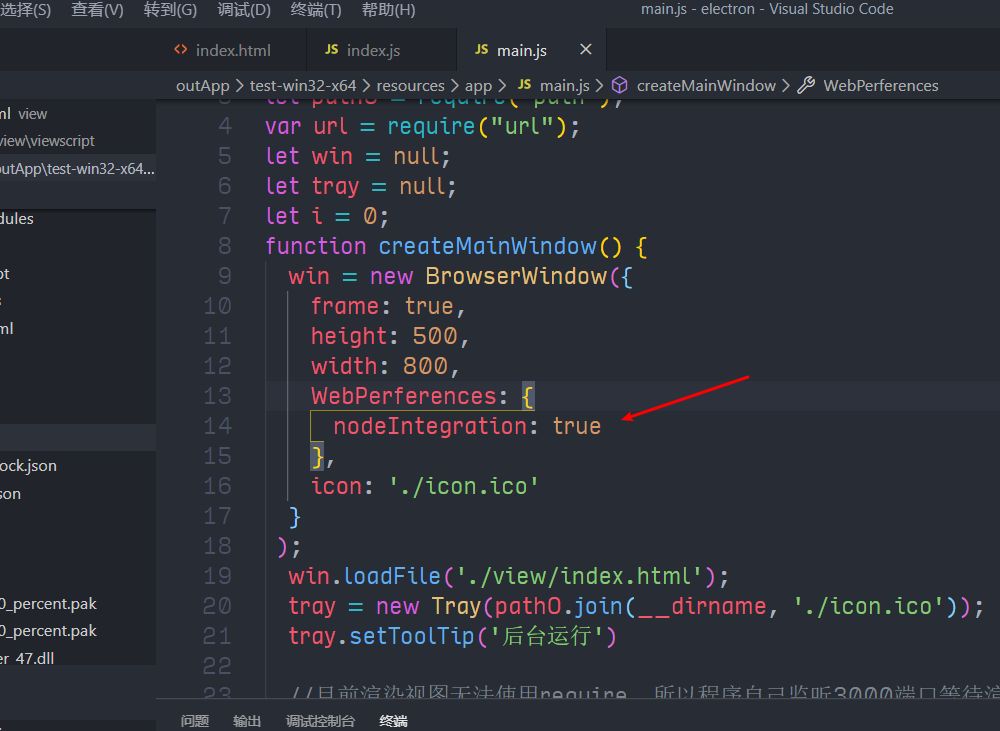This screenshot has width=1000, height=731.
Task: Click the JS icon on main.js tab
Action: pyautogui.click(x=482, y=50)
